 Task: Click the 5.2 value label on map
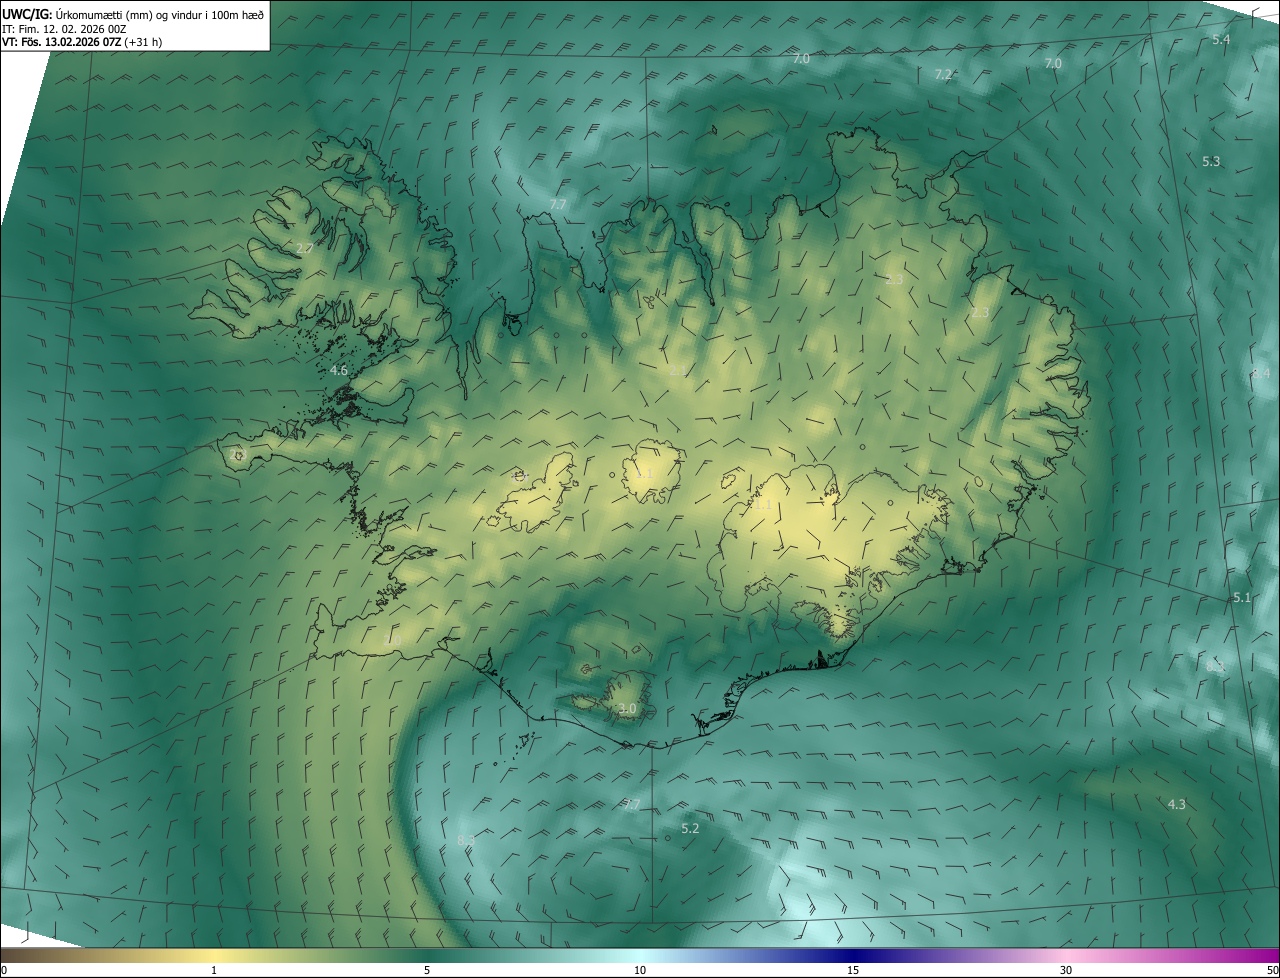pyautogui.click(x=690, y=829)
